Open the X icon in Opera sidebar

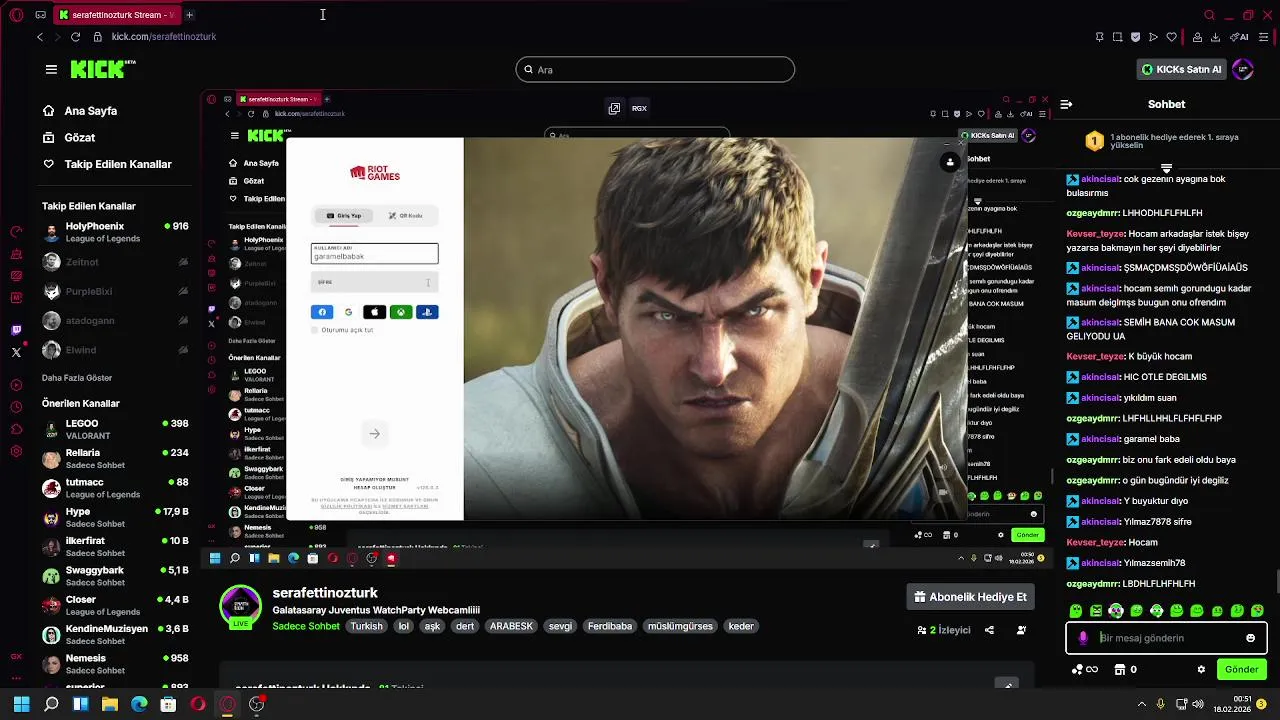point(16,352)
